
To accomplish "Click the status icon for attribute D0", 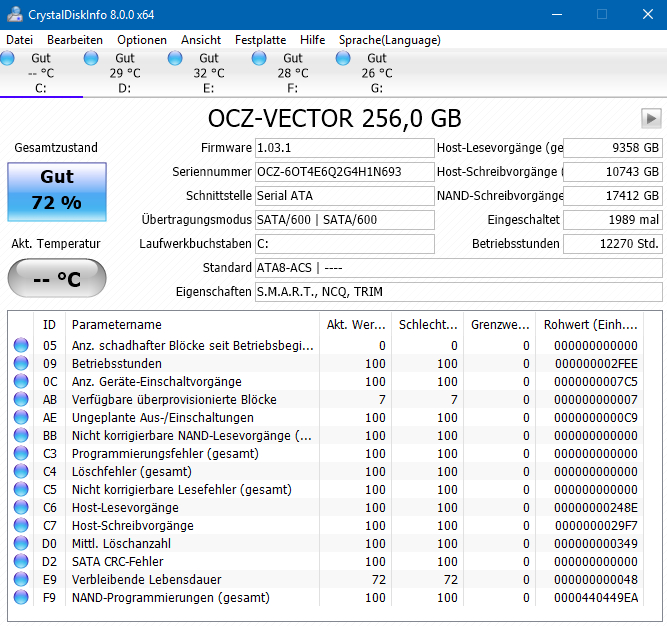I will click(x=21, y=543).
